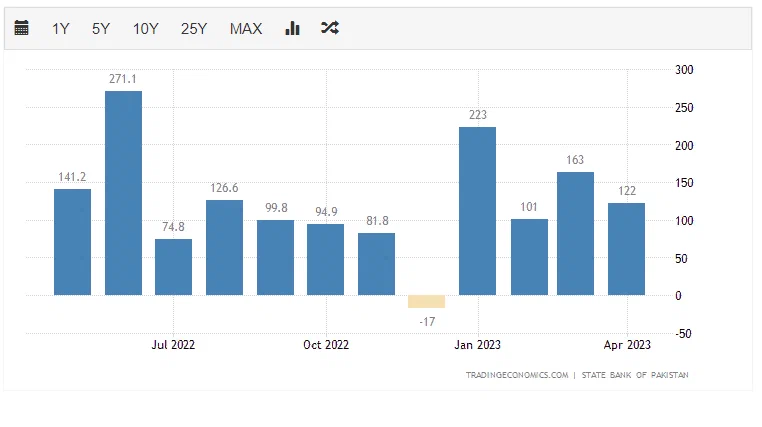
Task: Select the 1Y time range
Action: pos(61,29)
